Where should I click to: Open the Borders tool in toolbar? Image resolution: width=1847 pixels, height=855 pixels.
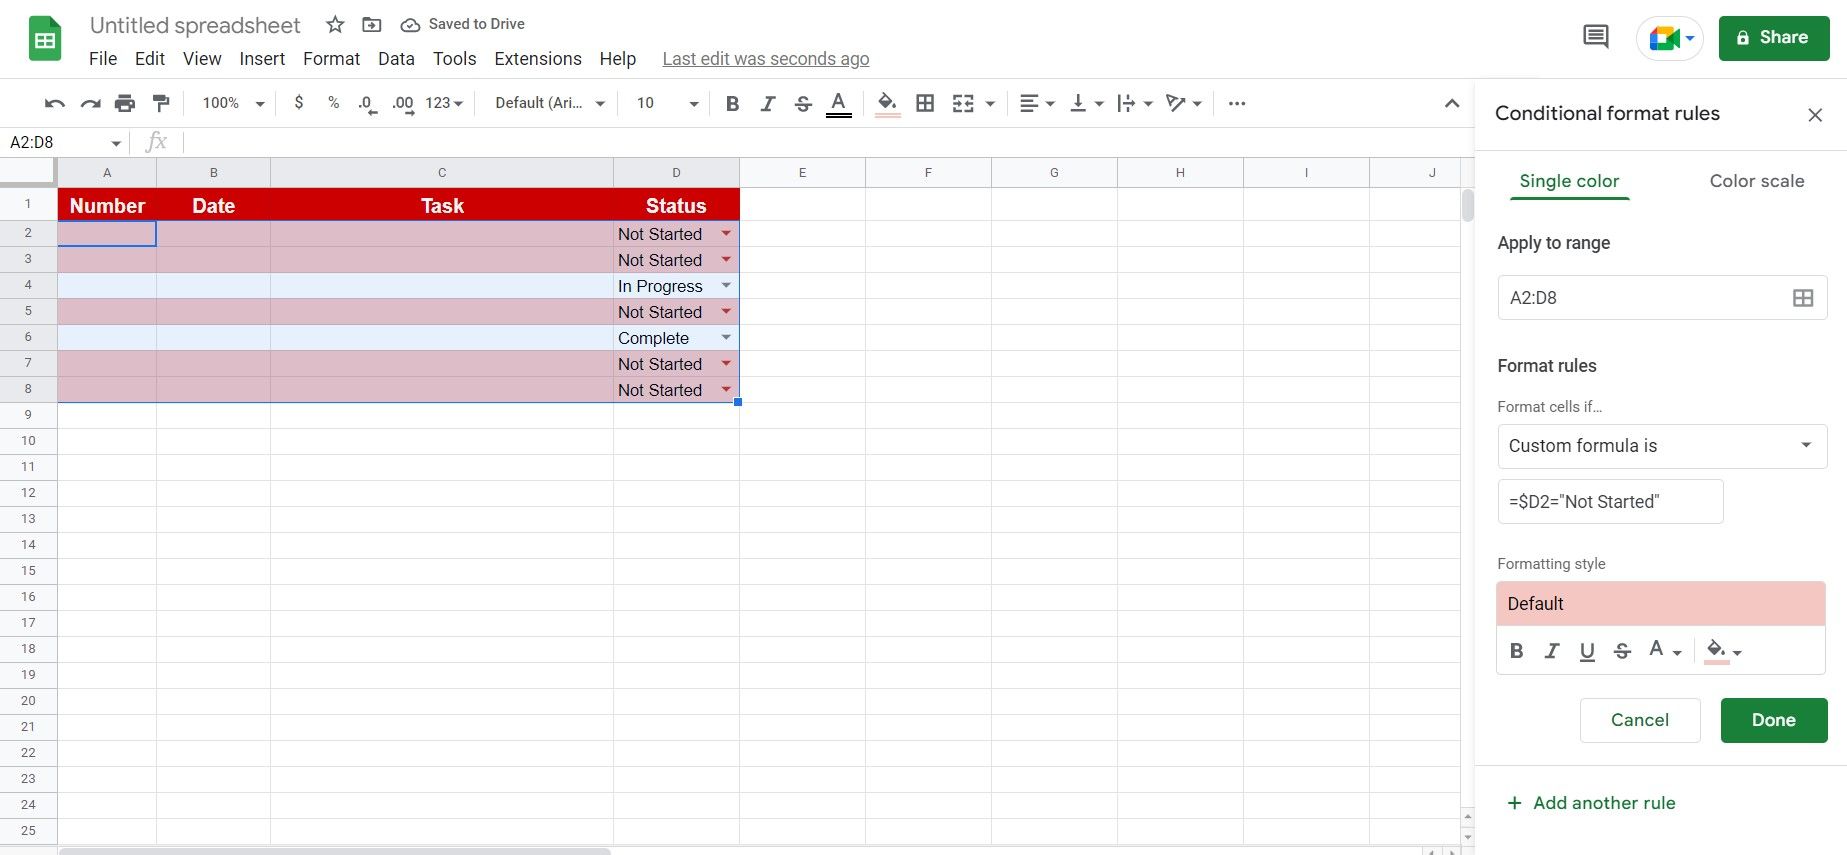[x=925, y=103]
